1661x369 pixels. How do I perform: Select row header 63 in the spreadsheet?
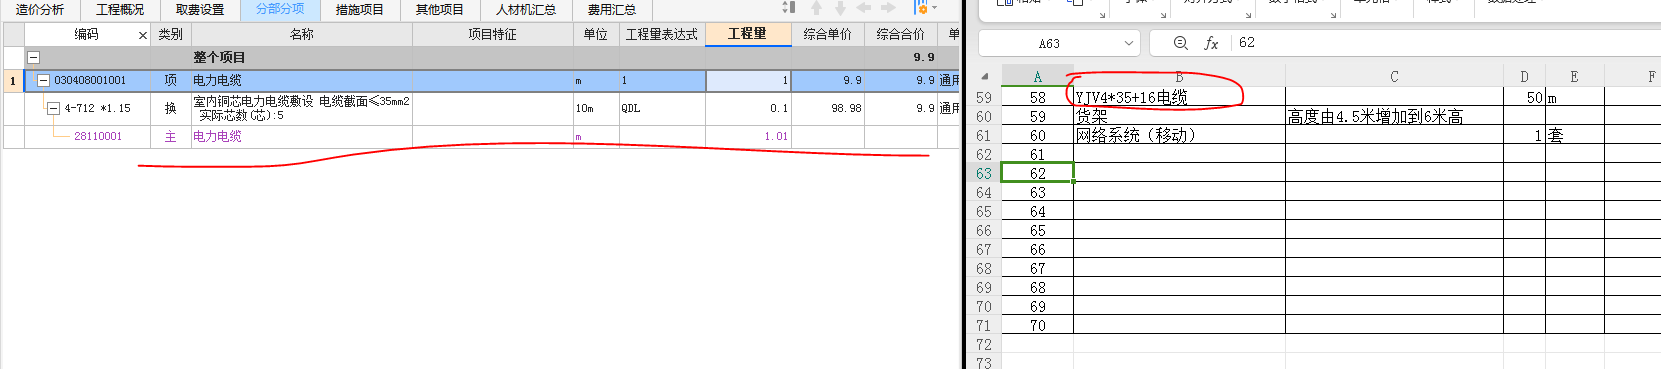click(985, 174)
